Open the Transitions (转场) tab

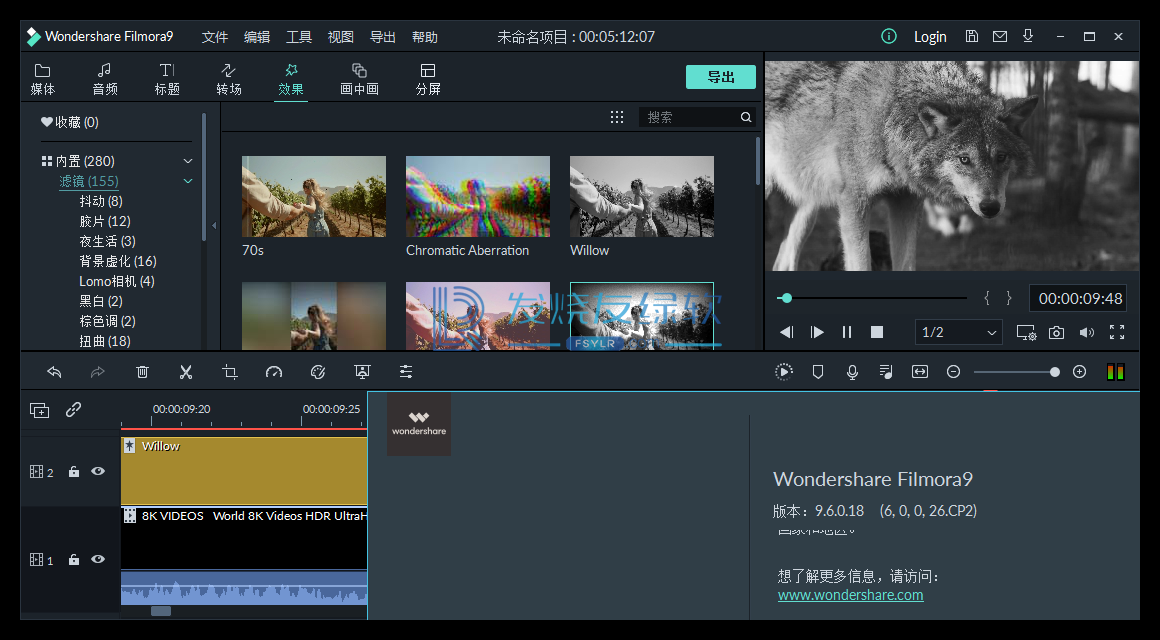tap(229, 79)
